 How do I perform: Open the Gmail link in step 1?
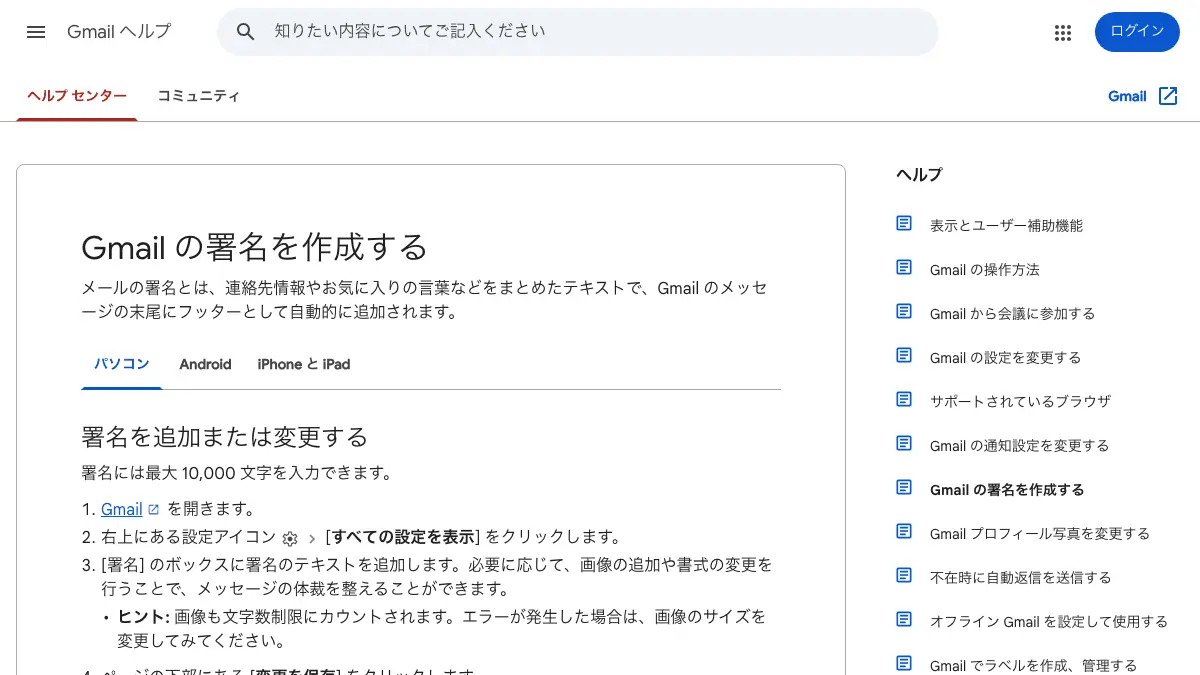pyautogui.click(x=122, y=509)
